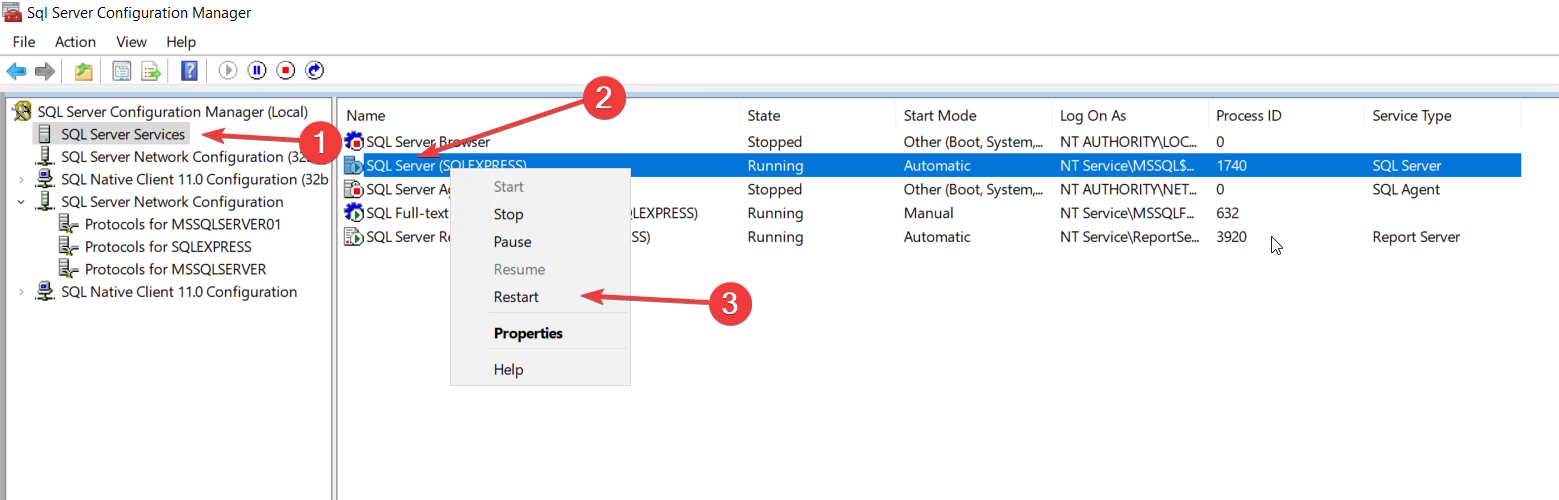Click the SQL Server Reporting row icon
Screen dimensions: 1559x500
[354, 237]
